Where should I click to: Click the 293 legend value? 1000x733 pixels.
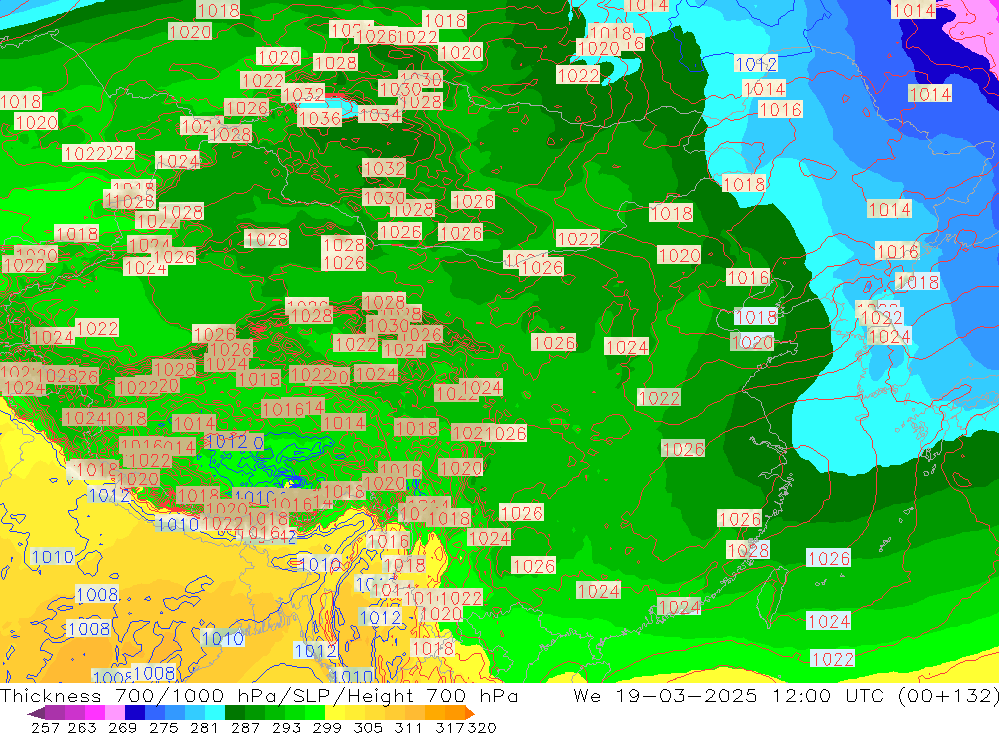(286, 727)
